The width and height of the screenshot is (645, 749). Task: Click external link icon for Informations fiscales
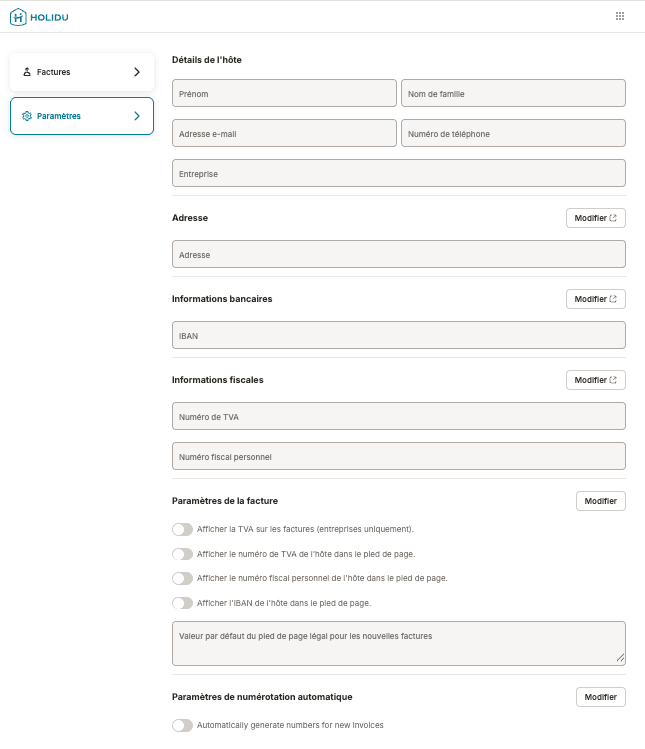pos(613,380)
